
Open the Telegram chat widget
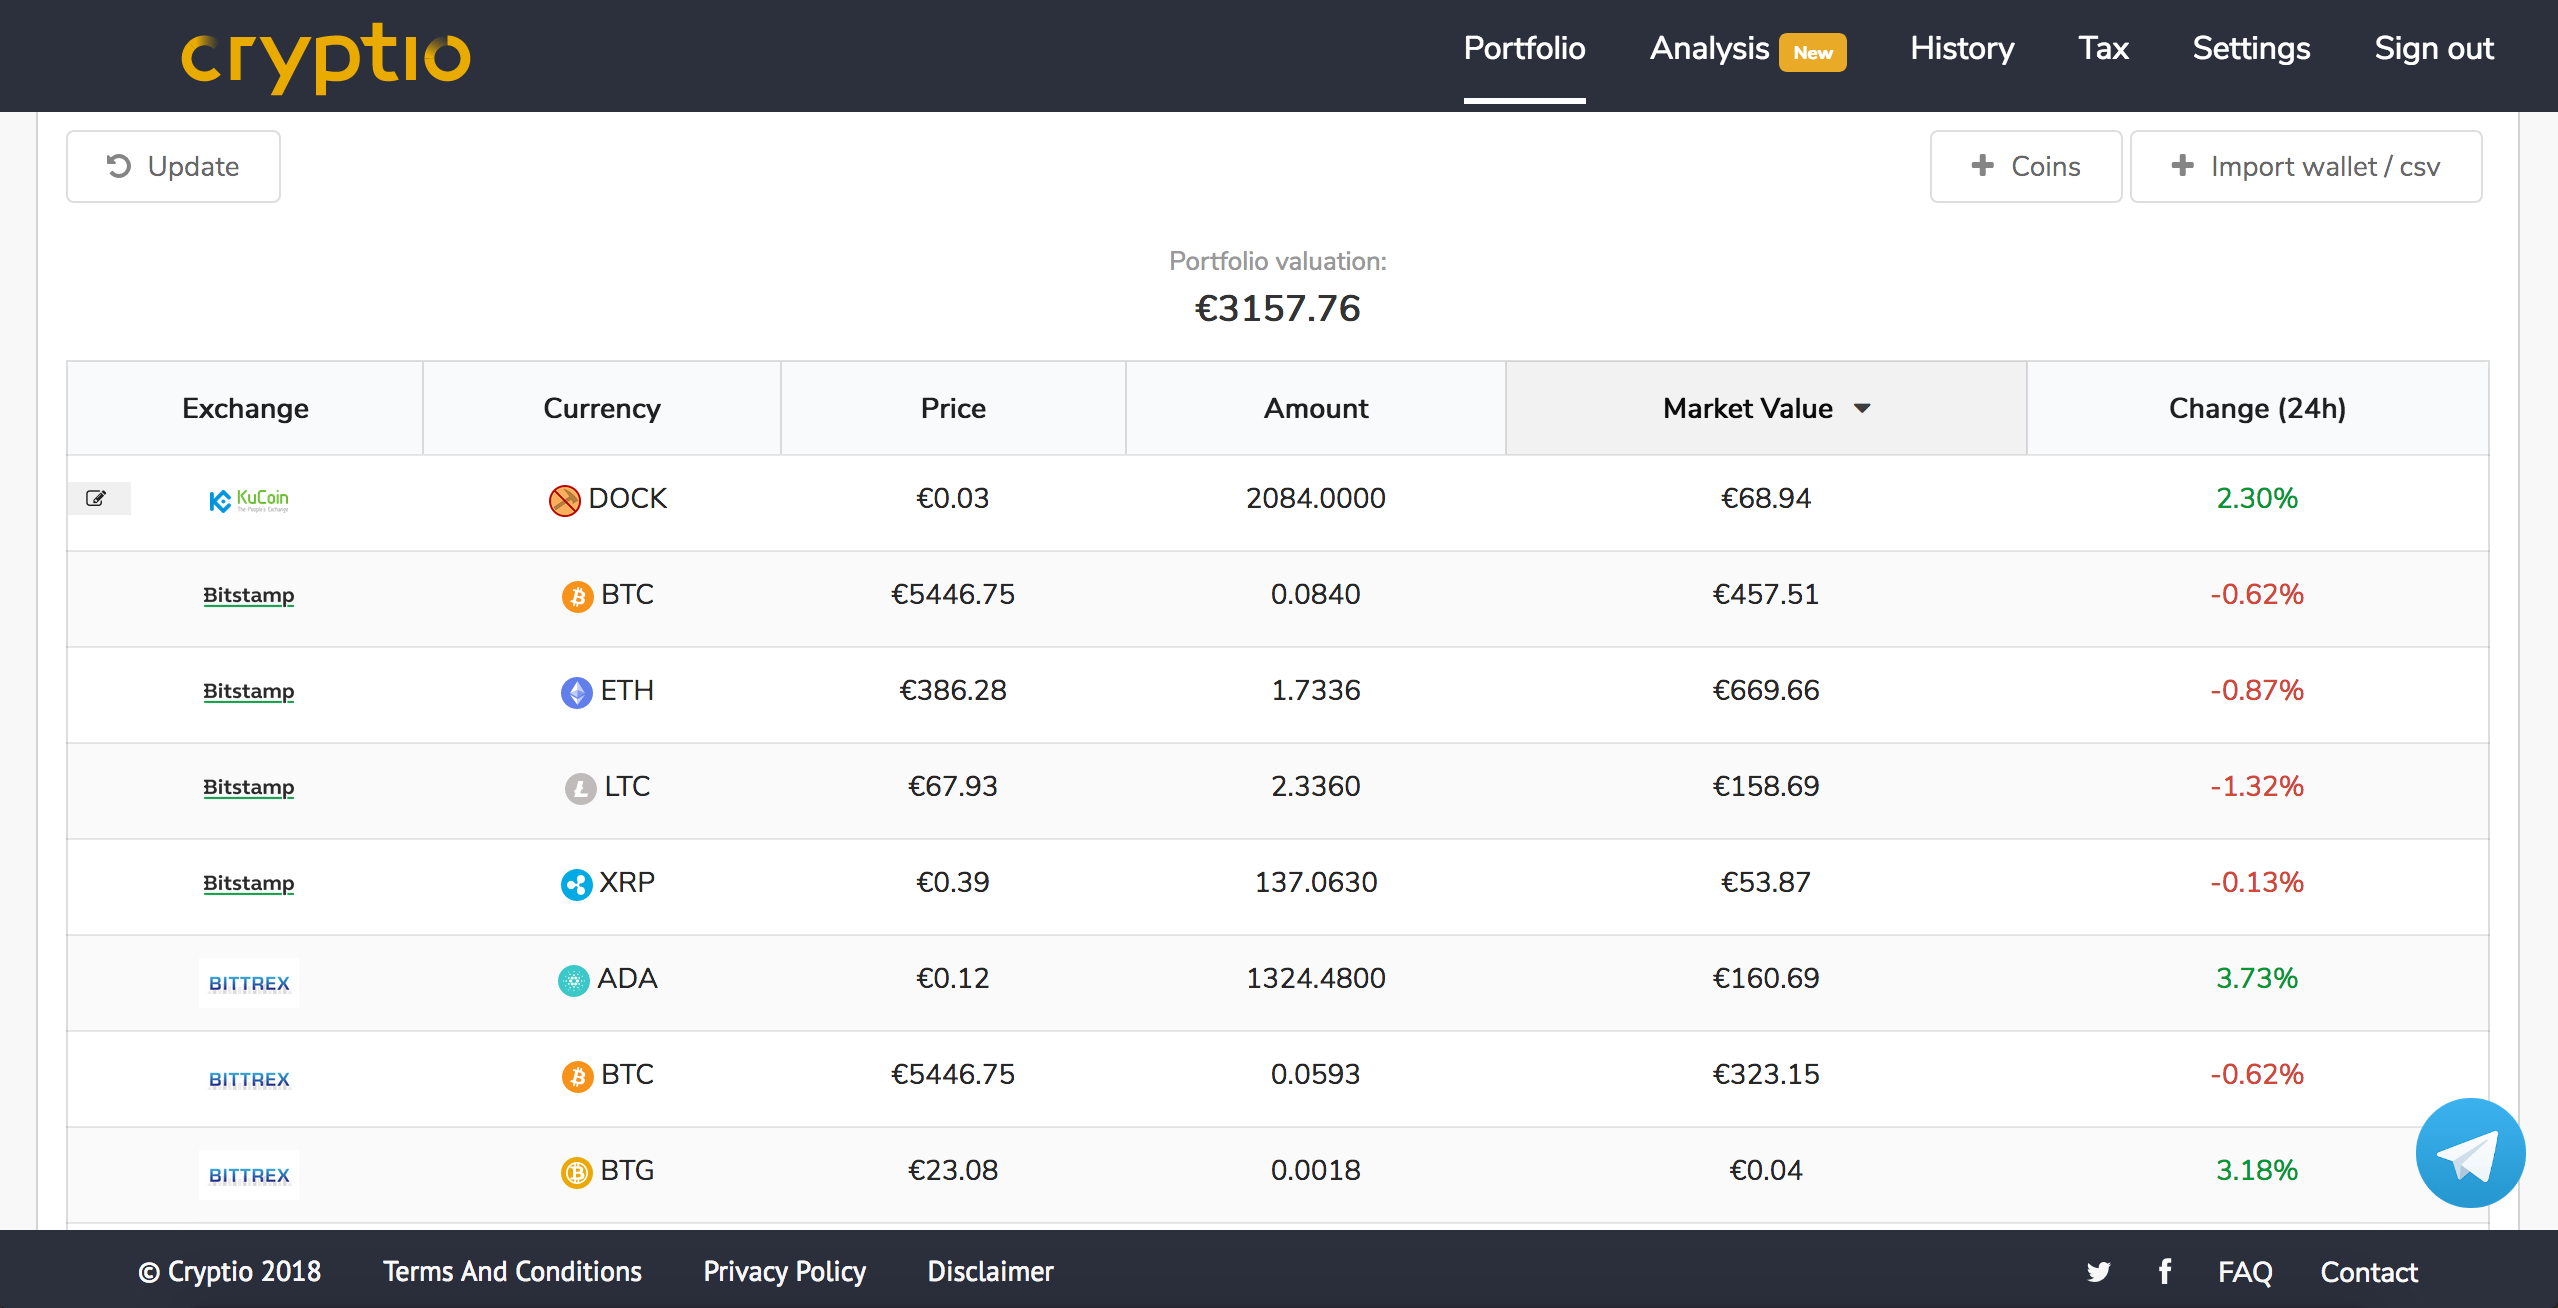tap(2469, 1152)
